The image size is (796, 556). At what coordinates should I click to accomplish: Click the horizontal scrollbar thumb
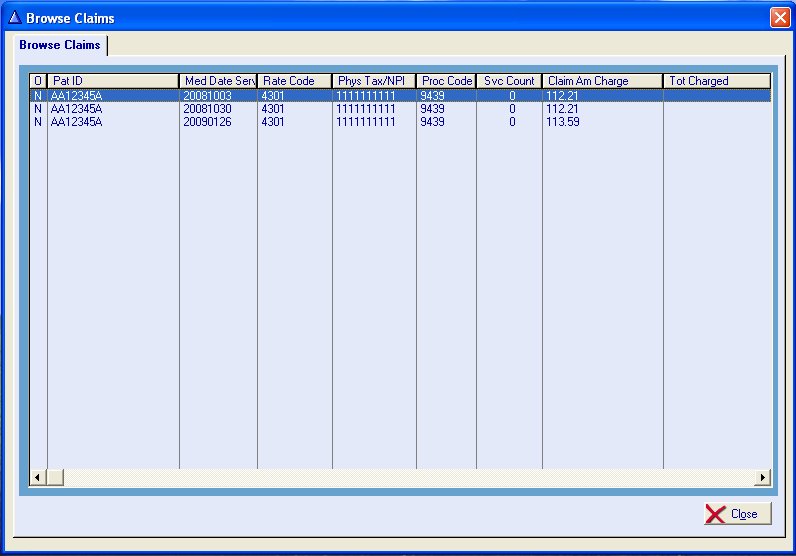[x=55, y=477]
